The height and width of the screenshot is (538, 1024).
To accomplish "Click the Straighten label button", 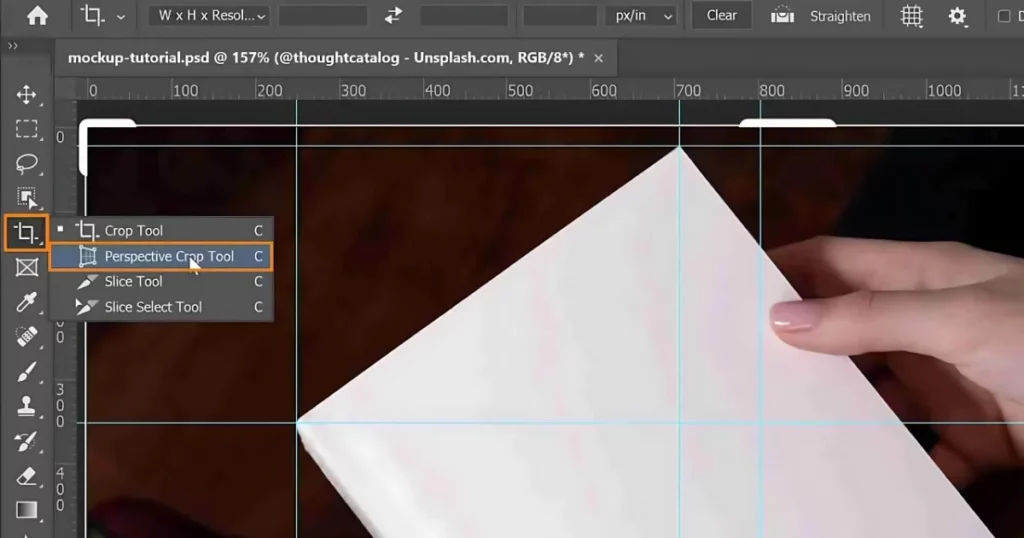I will [840, 16].
